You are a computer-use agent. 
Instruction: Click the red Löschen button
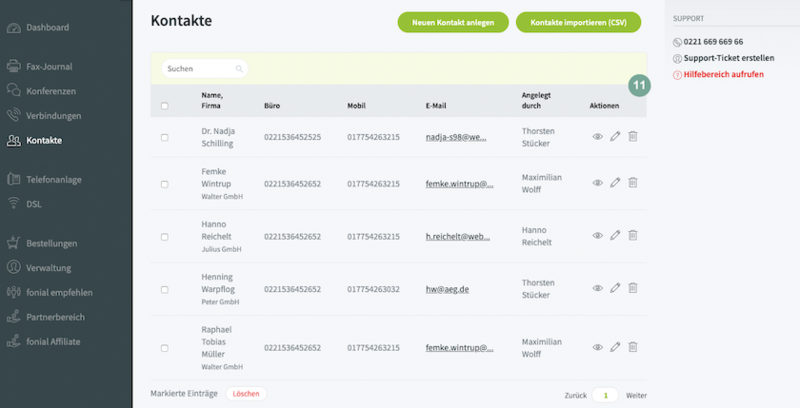coord(246,394)
